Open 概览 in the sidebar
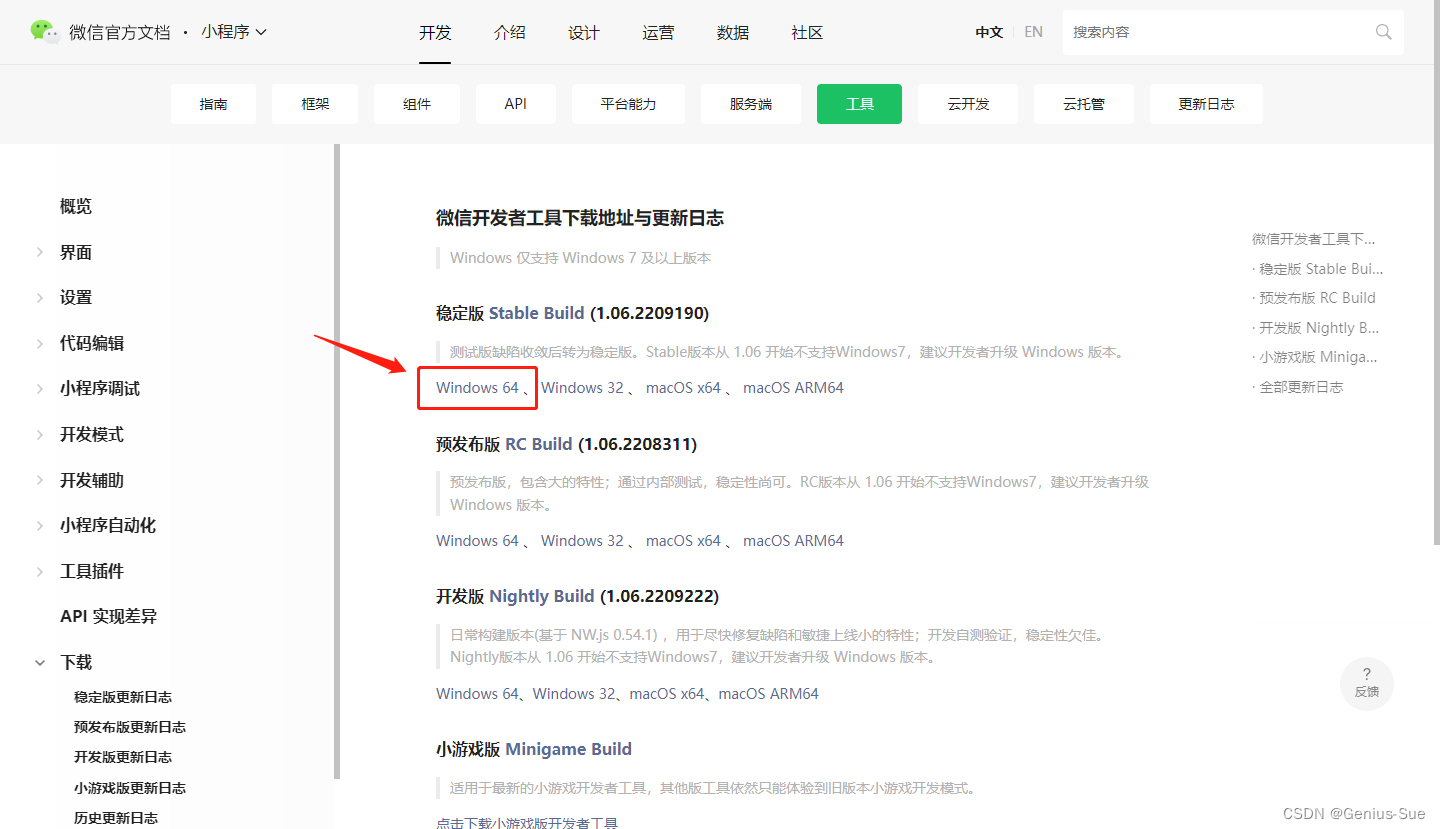Viewport: 1440px width, 829px height. tap(76, 206)
